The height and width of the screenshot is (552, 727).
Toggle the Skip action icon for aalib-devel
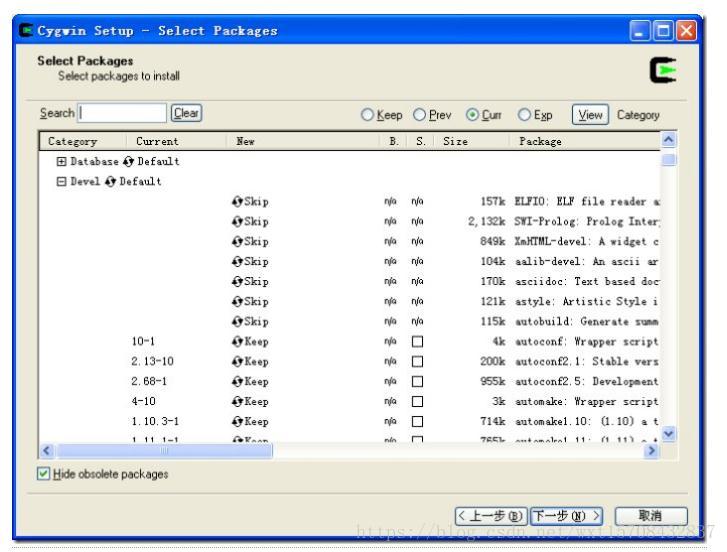click(x=237, y=261)
